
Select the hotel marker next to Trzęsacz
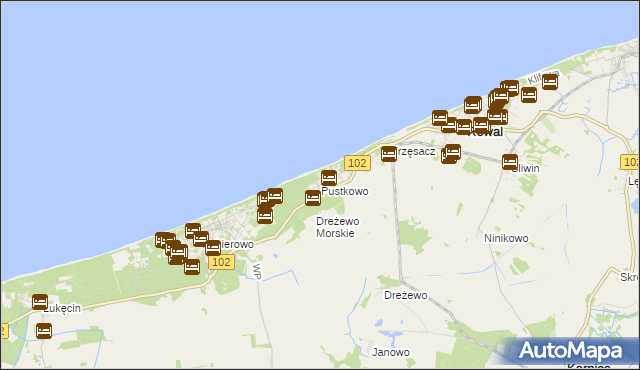[389, 154]
